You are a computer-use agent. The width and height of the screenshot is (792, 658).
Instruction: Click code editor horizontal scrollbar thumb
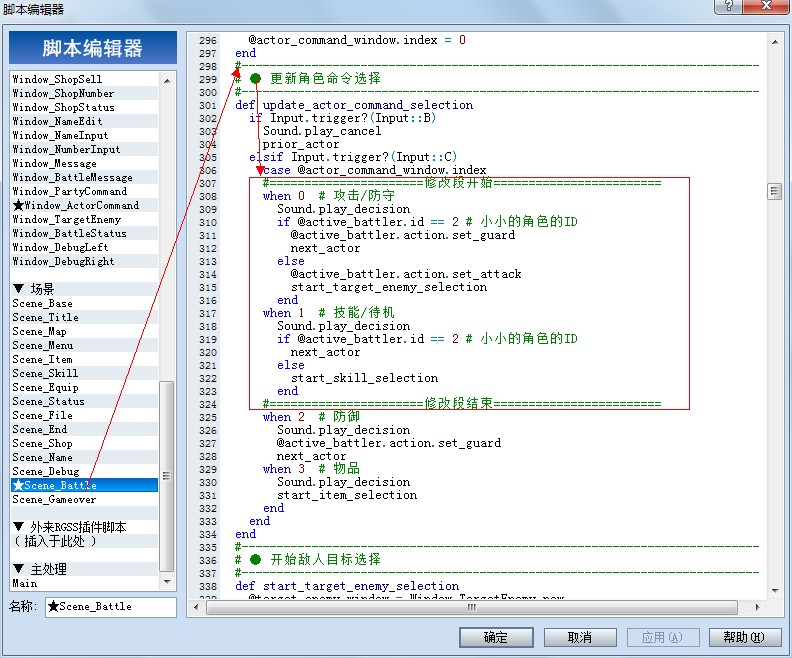coord(472,607)
